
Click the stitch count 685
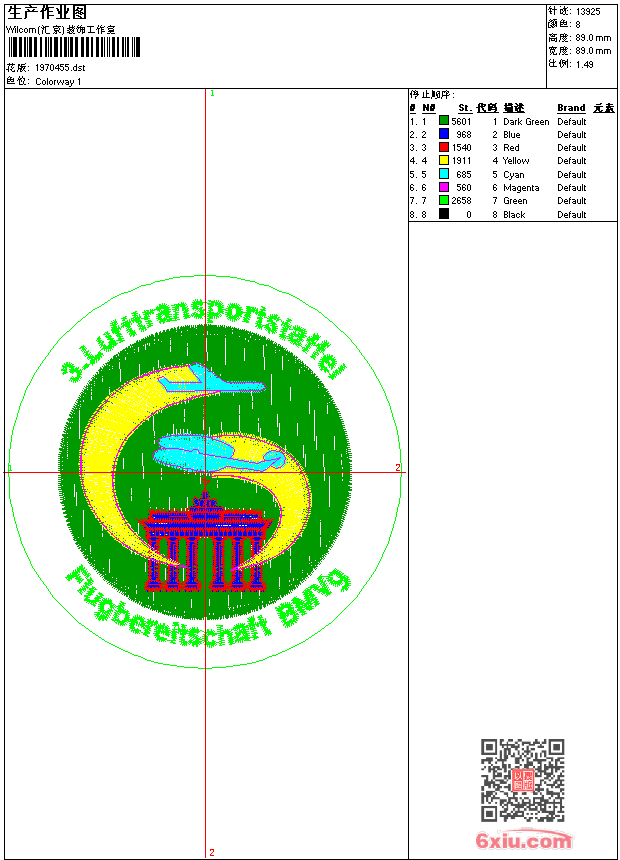point(464,174)
